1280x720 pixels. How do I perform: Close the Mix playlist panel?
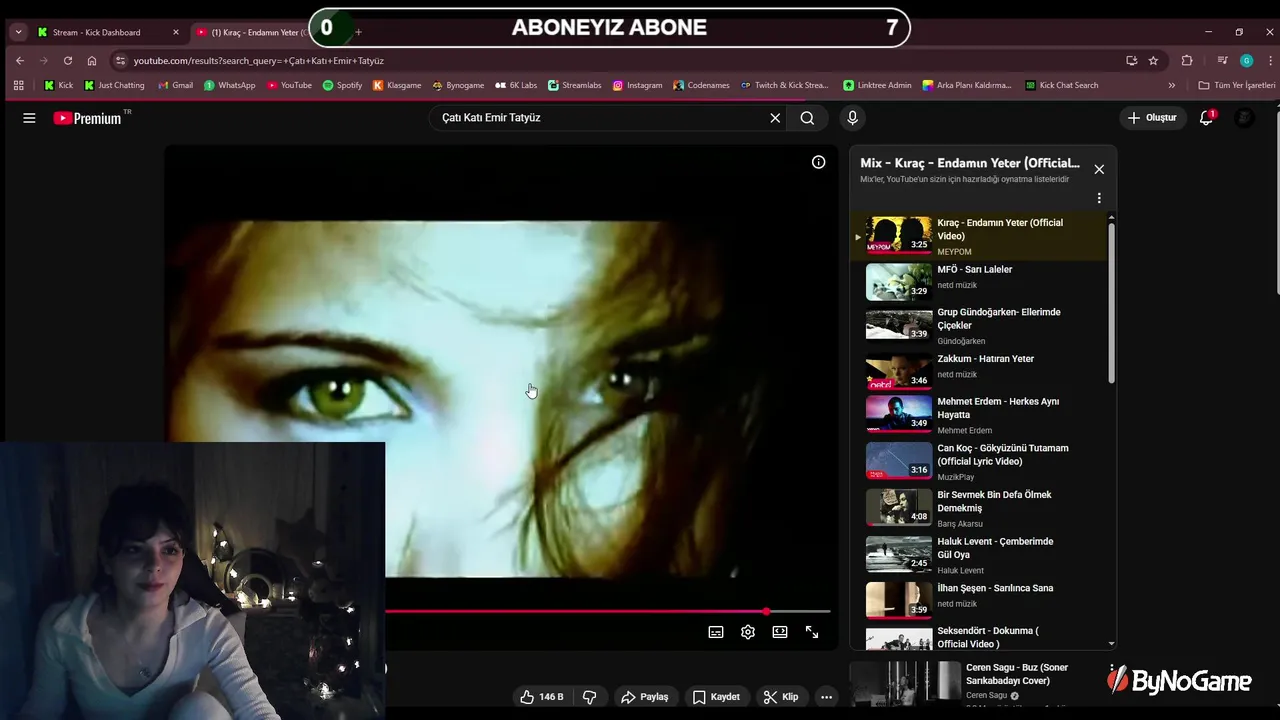coord(1099,169)
